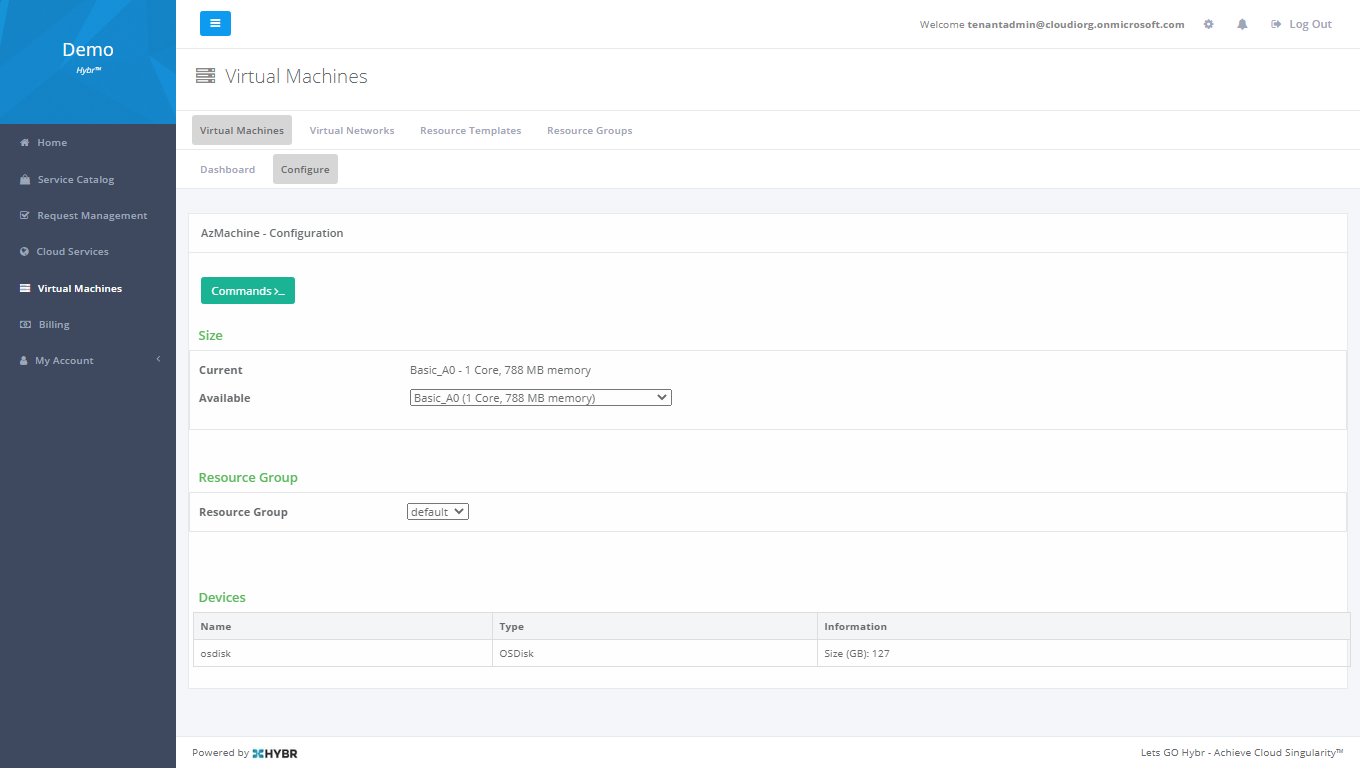This screenshot has height=768, width=1360.
Task: Click the hamburger menu toggle button
Action: tap(215, 24)
